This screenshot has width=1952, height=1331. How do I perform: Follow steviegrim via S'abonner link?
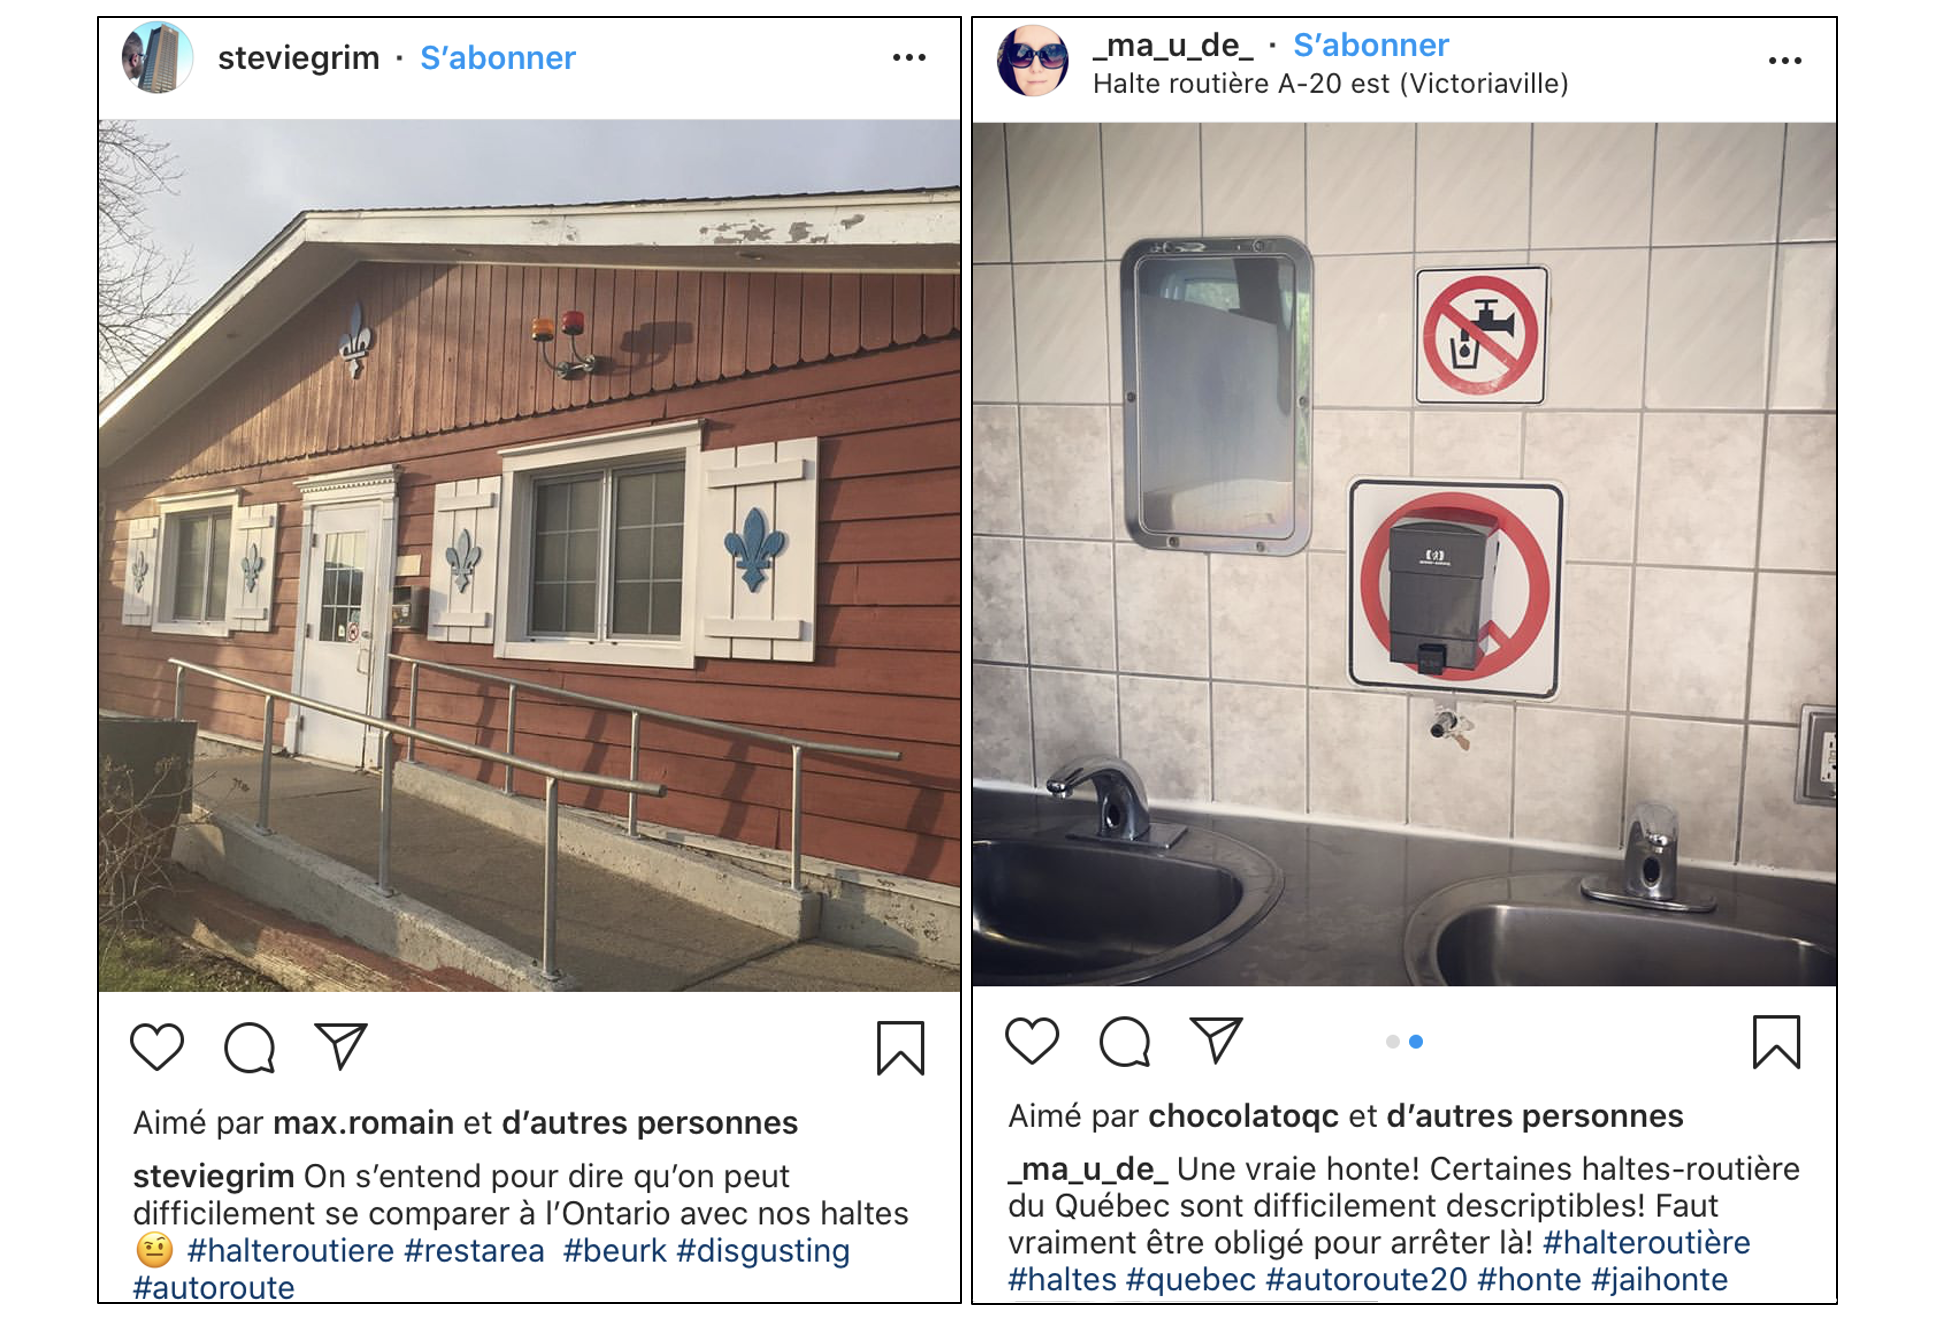pyautogui.click(x=498, y=58)
